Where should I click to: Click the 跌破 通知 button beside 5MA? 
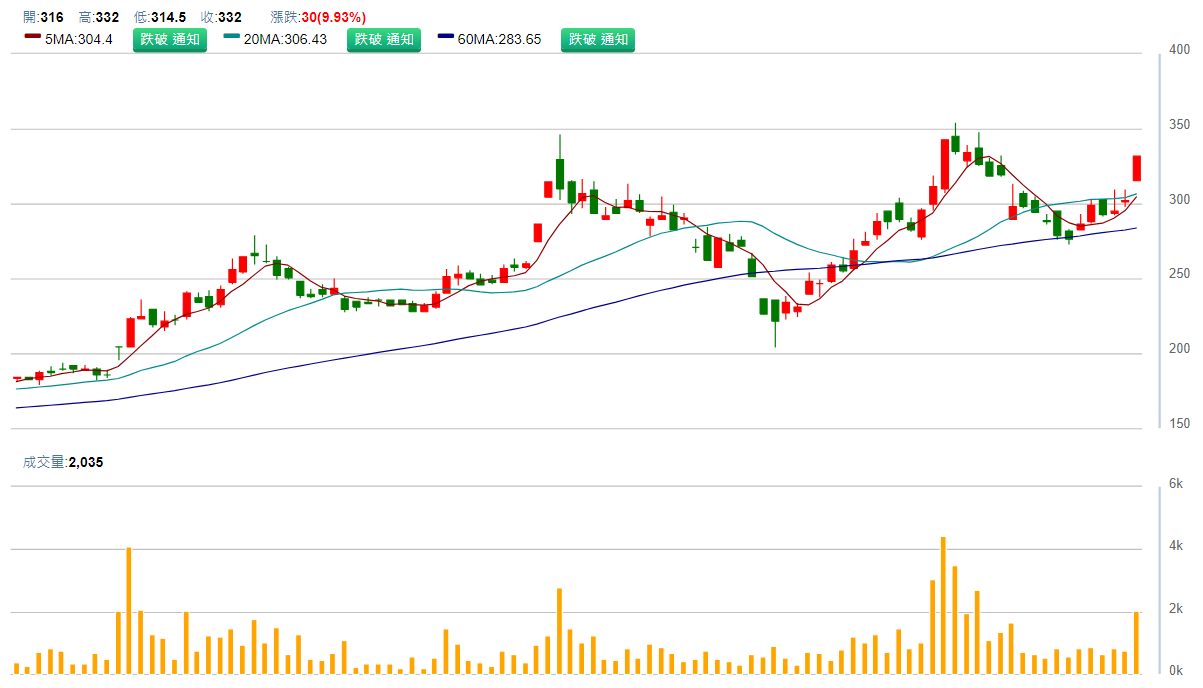click(x=170, y=40)
